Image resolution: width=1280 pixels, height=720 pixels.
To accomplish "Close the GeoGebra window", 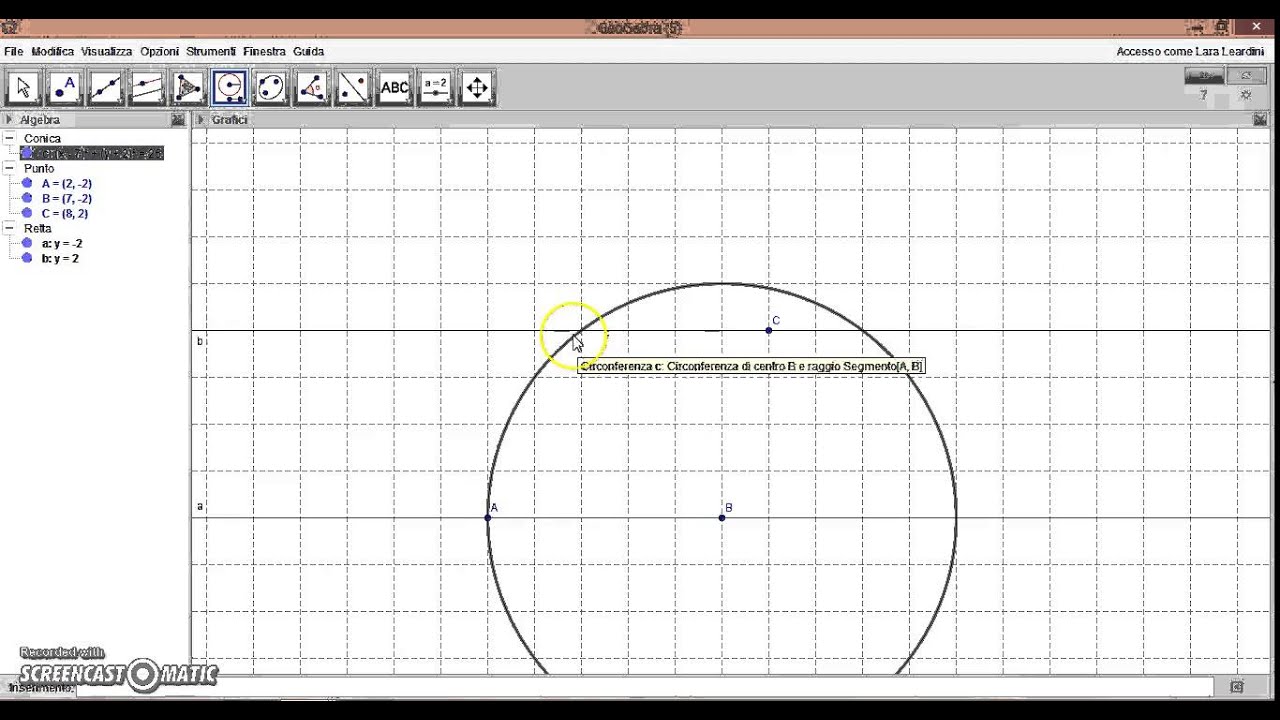I will 1257,27.
